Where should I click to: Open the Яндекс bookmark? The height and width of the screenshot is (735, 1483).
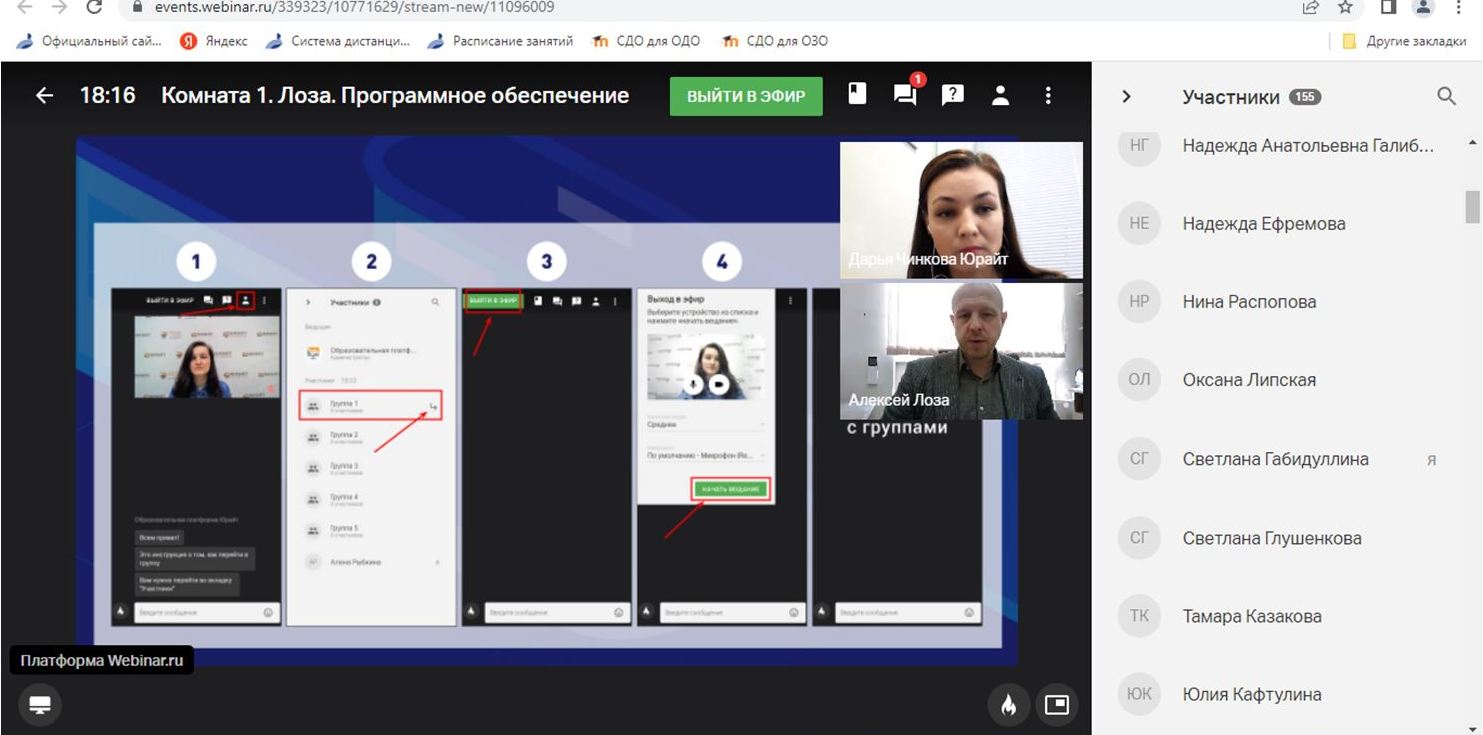(x=215, y=41)
